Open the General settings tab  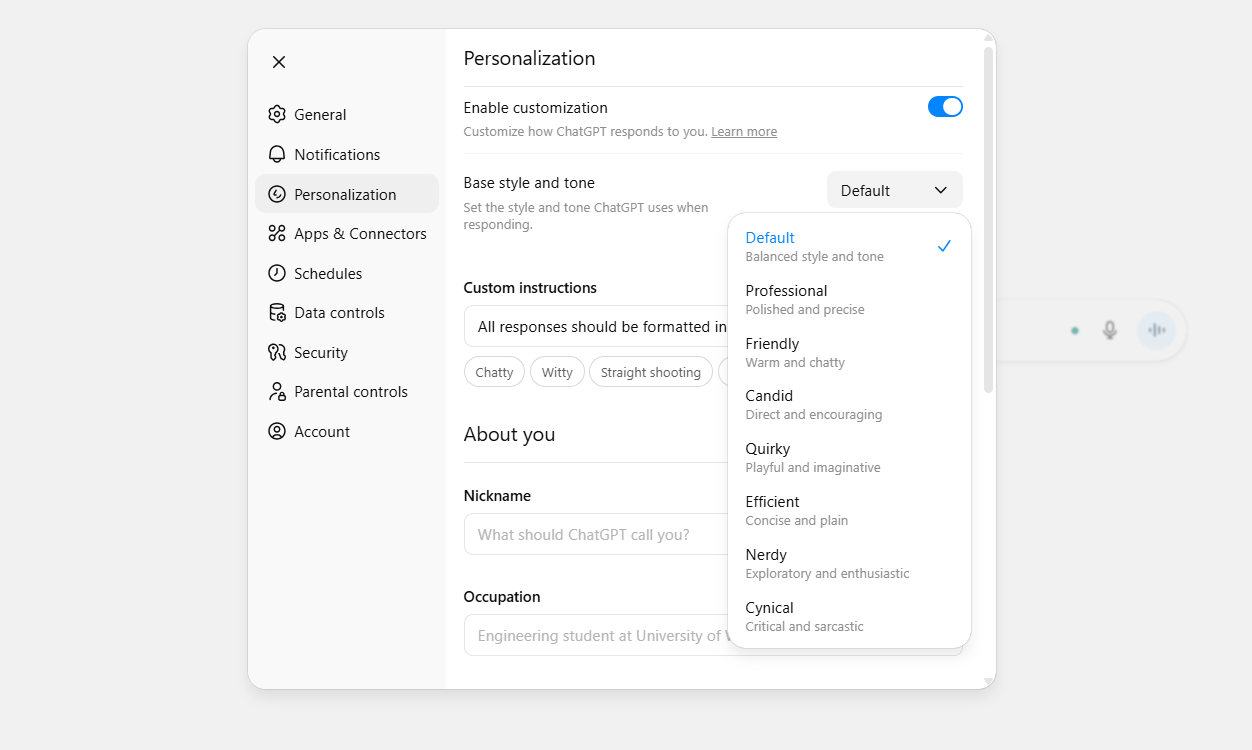point(347,114)
